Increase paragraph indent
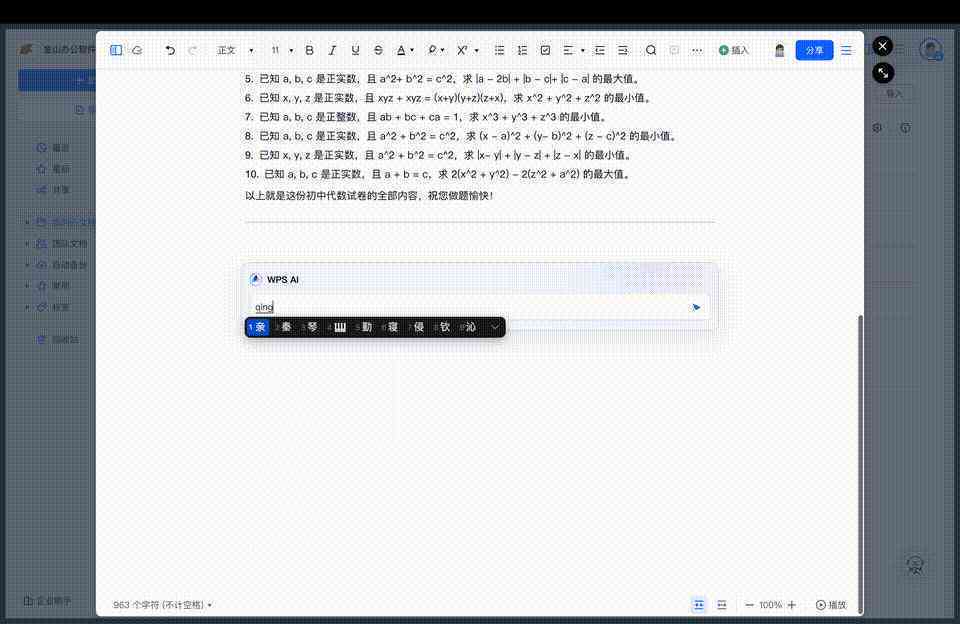This screenshot has width=960, height=624. coord(623,50)
